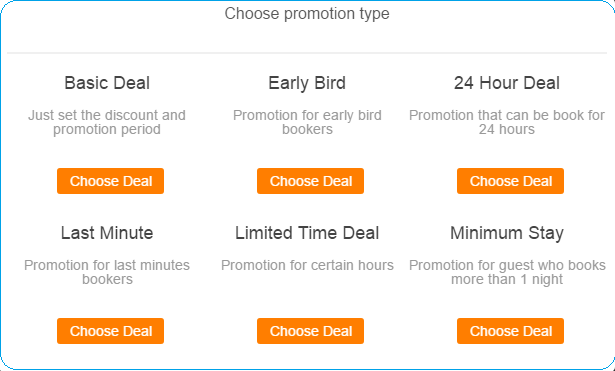Viewport: 615px width, 371px height.
Task: Click the Last Minute heading
Action: (107, 233)
